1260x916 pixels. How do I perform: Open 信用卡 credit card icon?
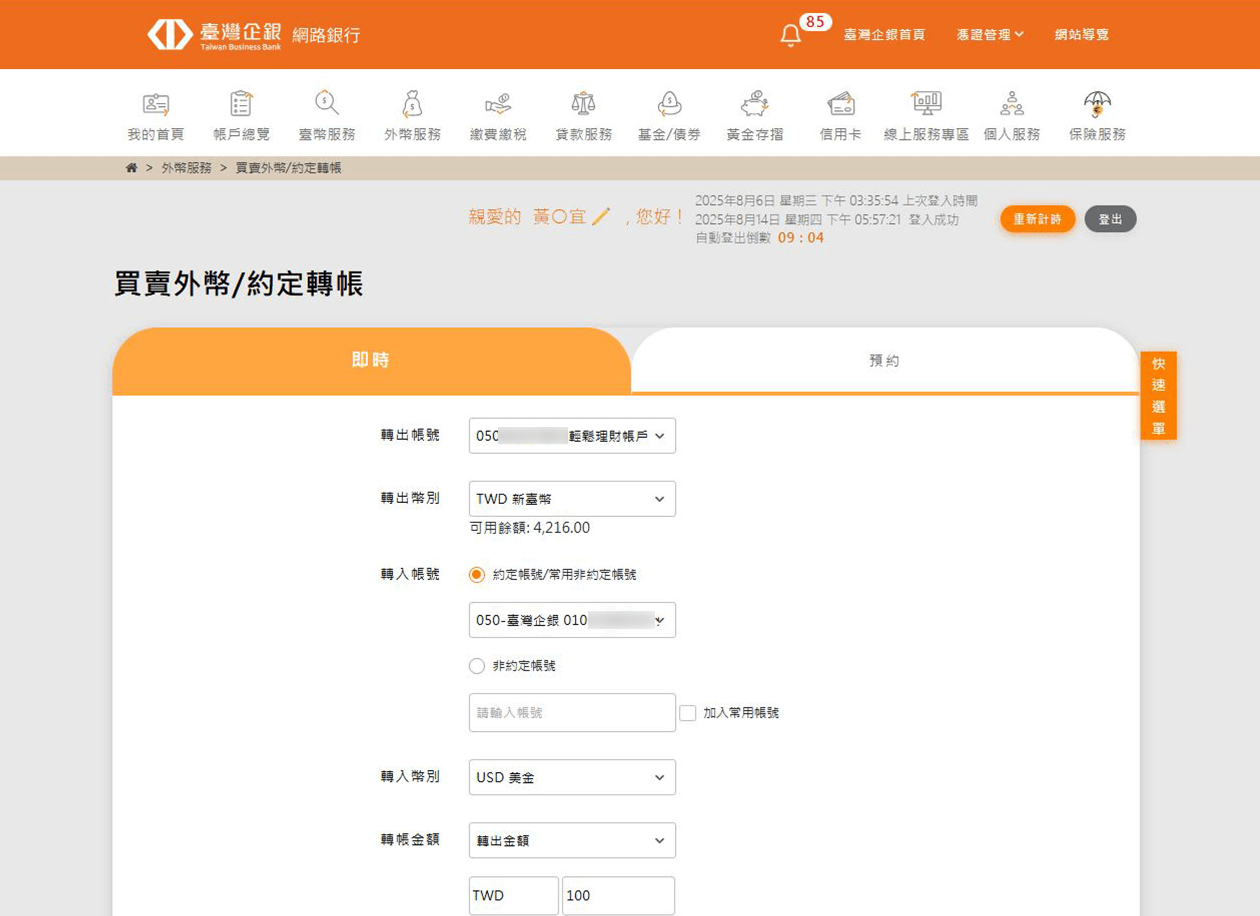tap(840, 103)
